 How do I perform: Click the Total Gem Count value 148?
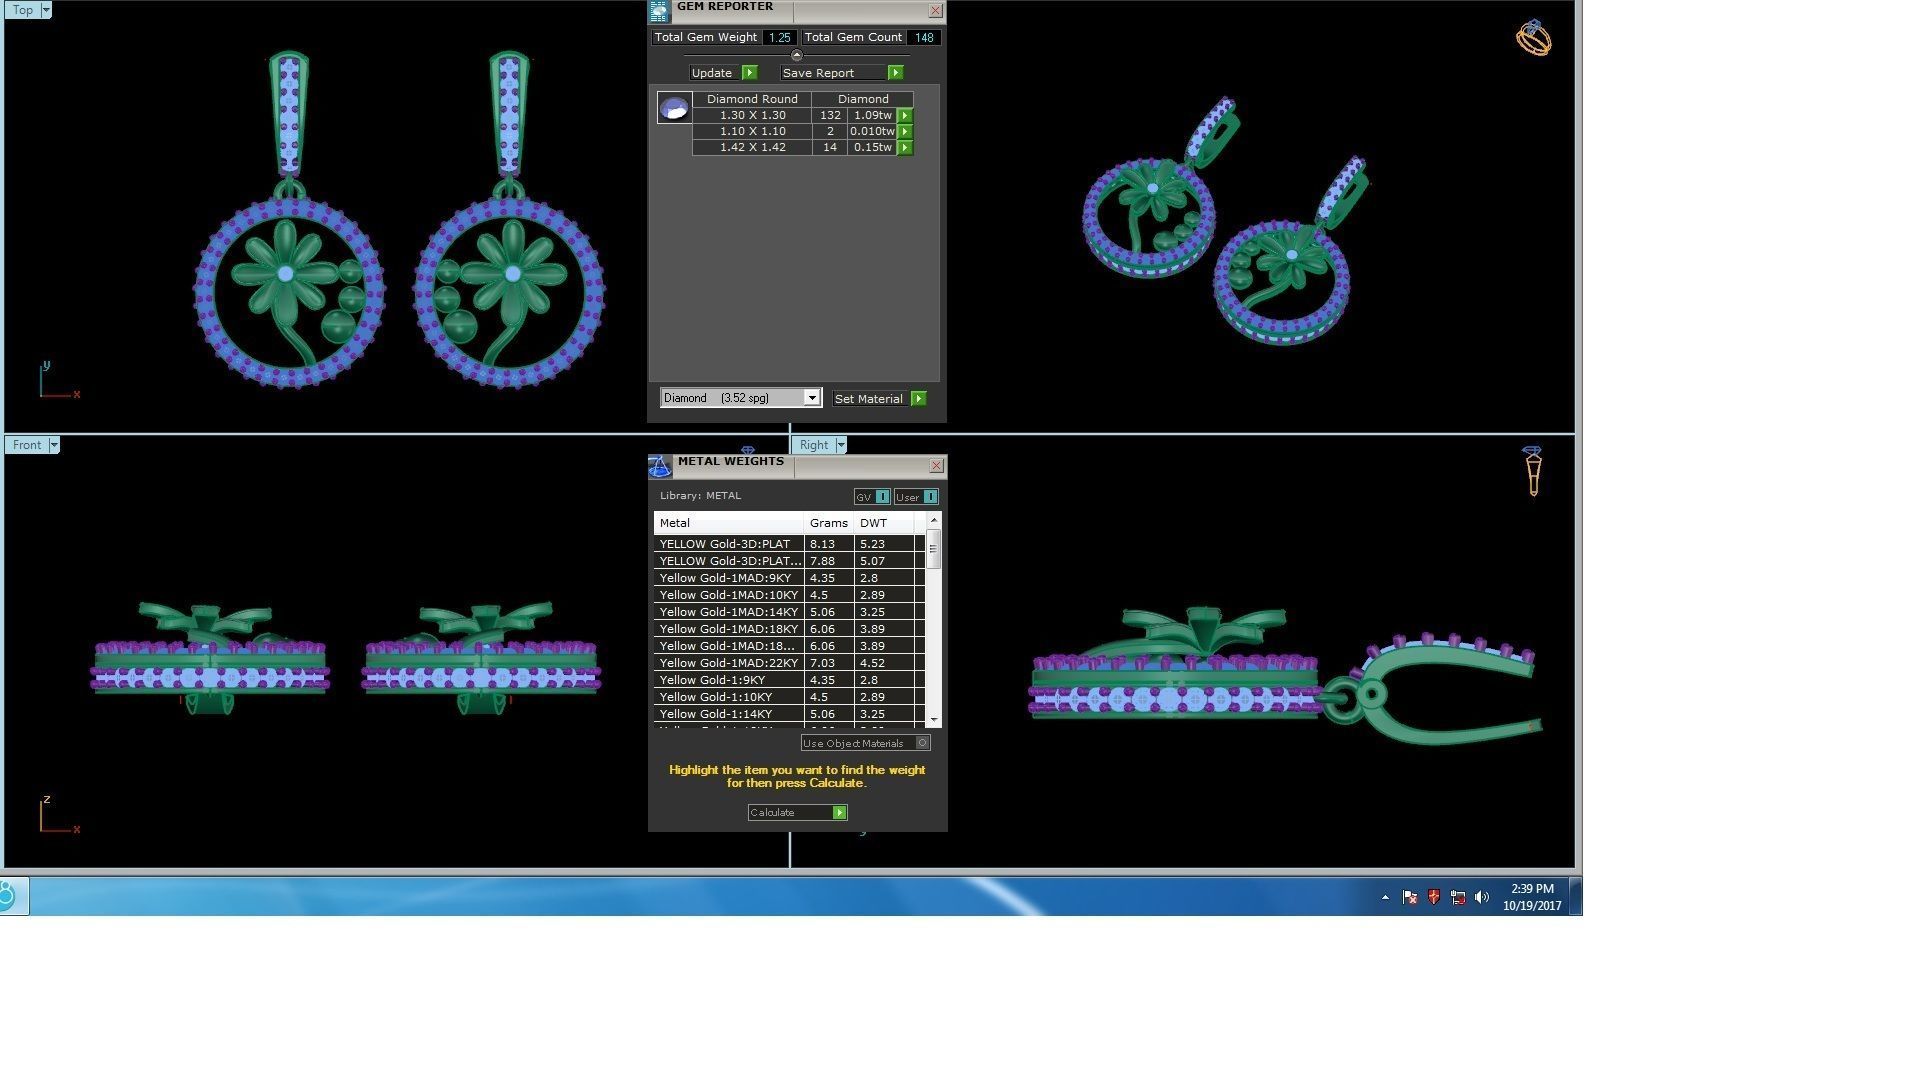point(924,38)
